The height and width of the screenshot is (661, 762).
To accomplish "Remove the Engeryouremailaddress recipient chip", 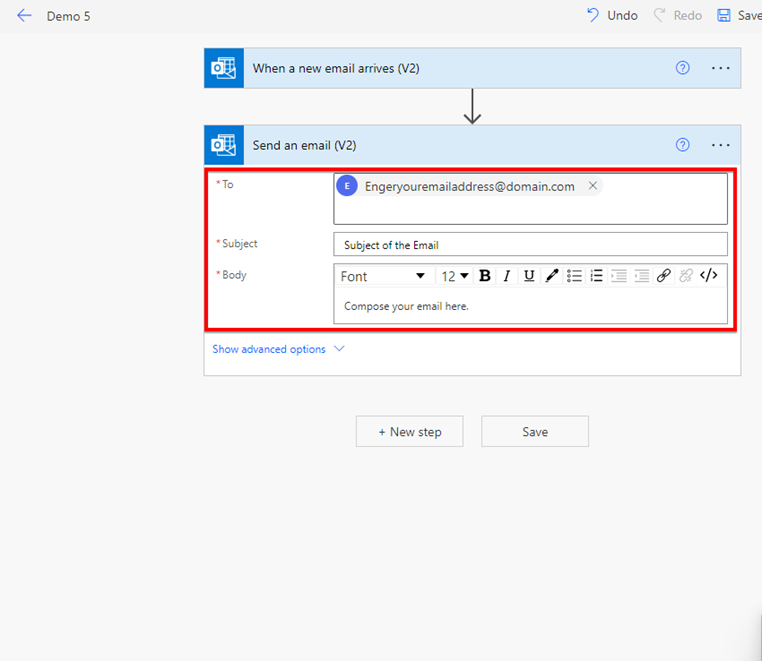I will click(x=592, y=186).
